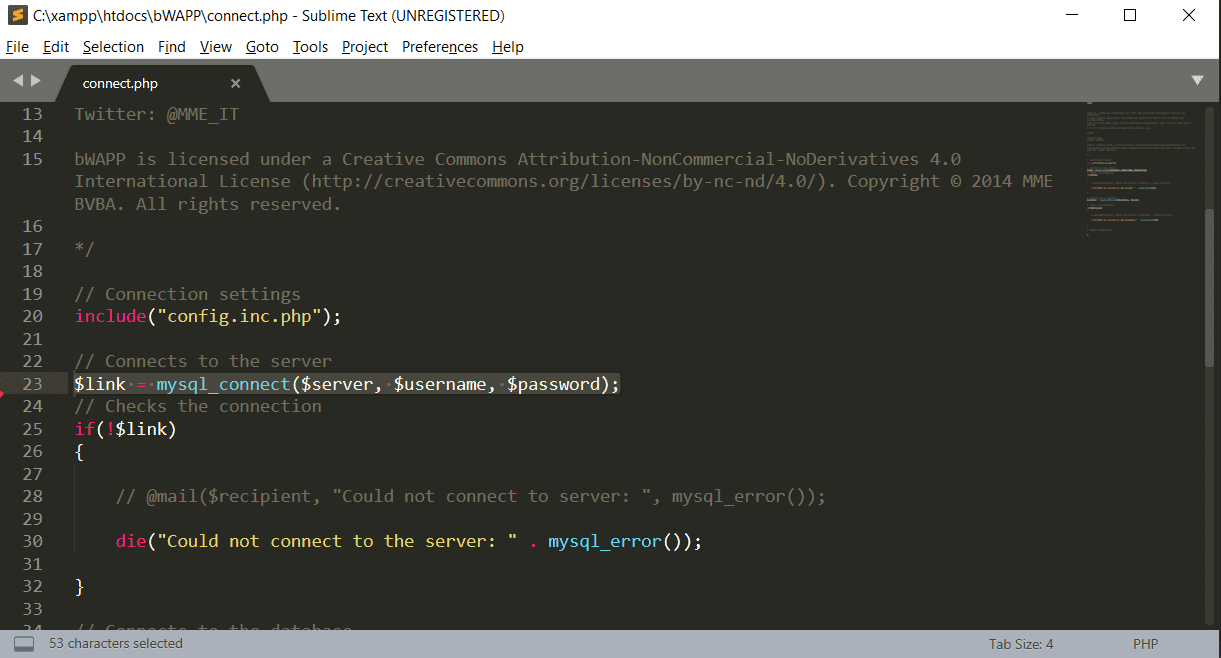Open the View menu
This screenshot has width=1221, height=658.
[215, 47]
